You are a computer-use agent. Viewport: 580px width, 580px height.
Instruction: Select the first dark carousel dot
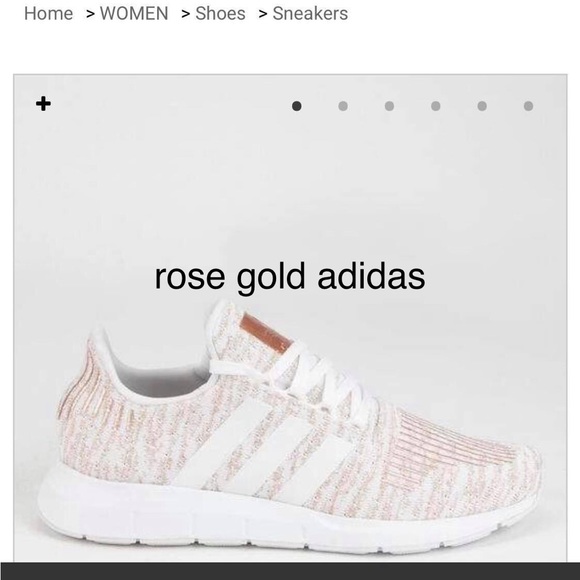(297, 106)
